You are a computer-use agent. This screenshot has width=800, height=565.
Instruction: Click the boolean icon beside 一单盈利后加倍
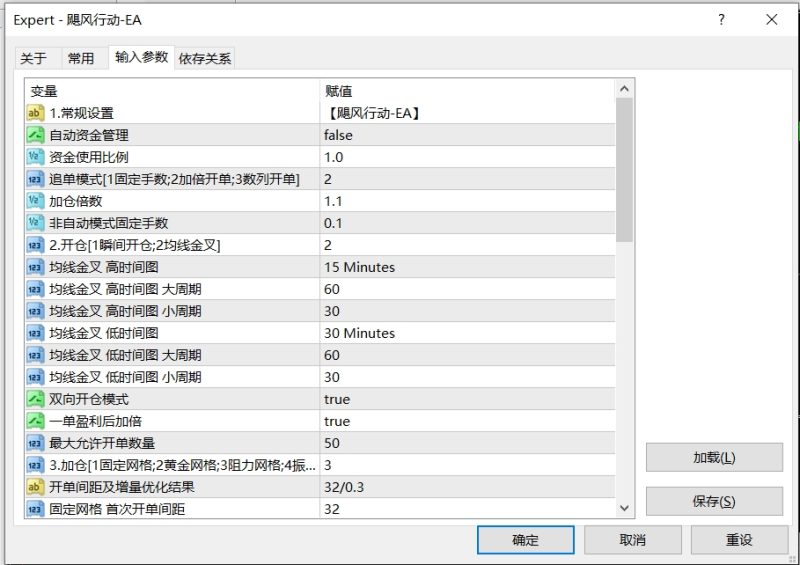click(x=35, y=421)
